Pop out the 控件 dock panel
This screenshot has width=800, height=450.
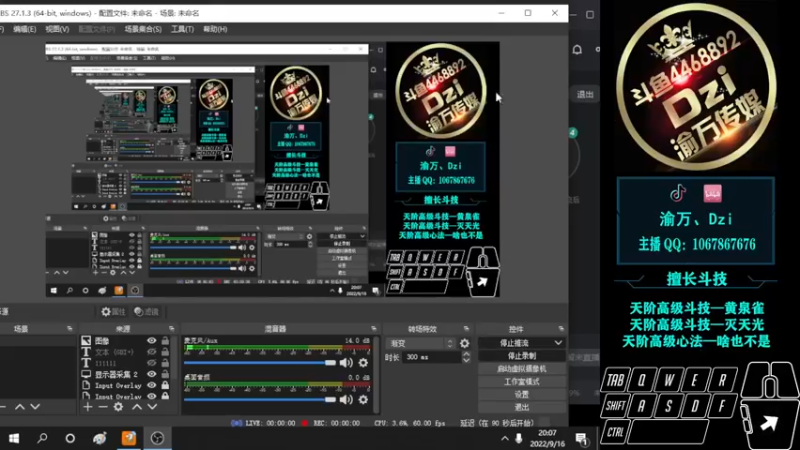click(561, 329)
